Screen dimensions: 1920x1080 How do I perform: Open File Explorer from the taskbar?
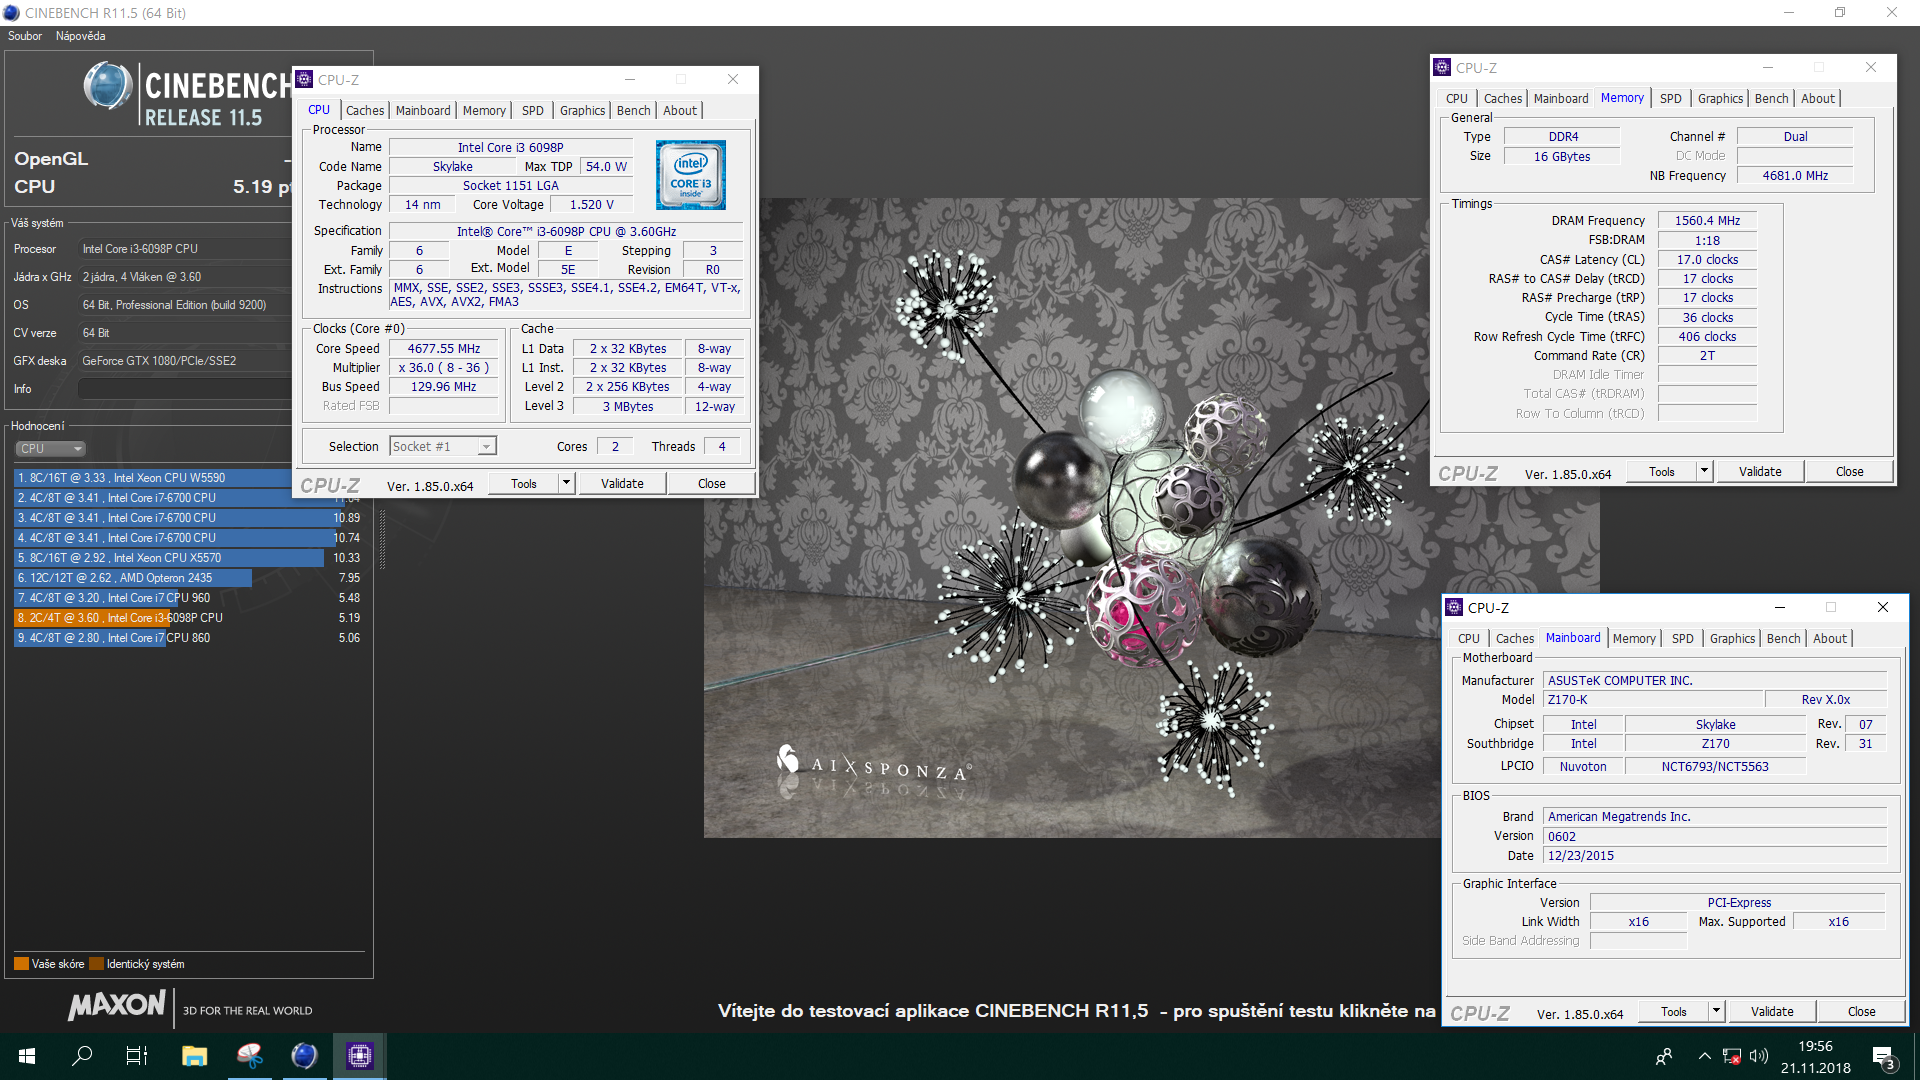pos(194,1056)
